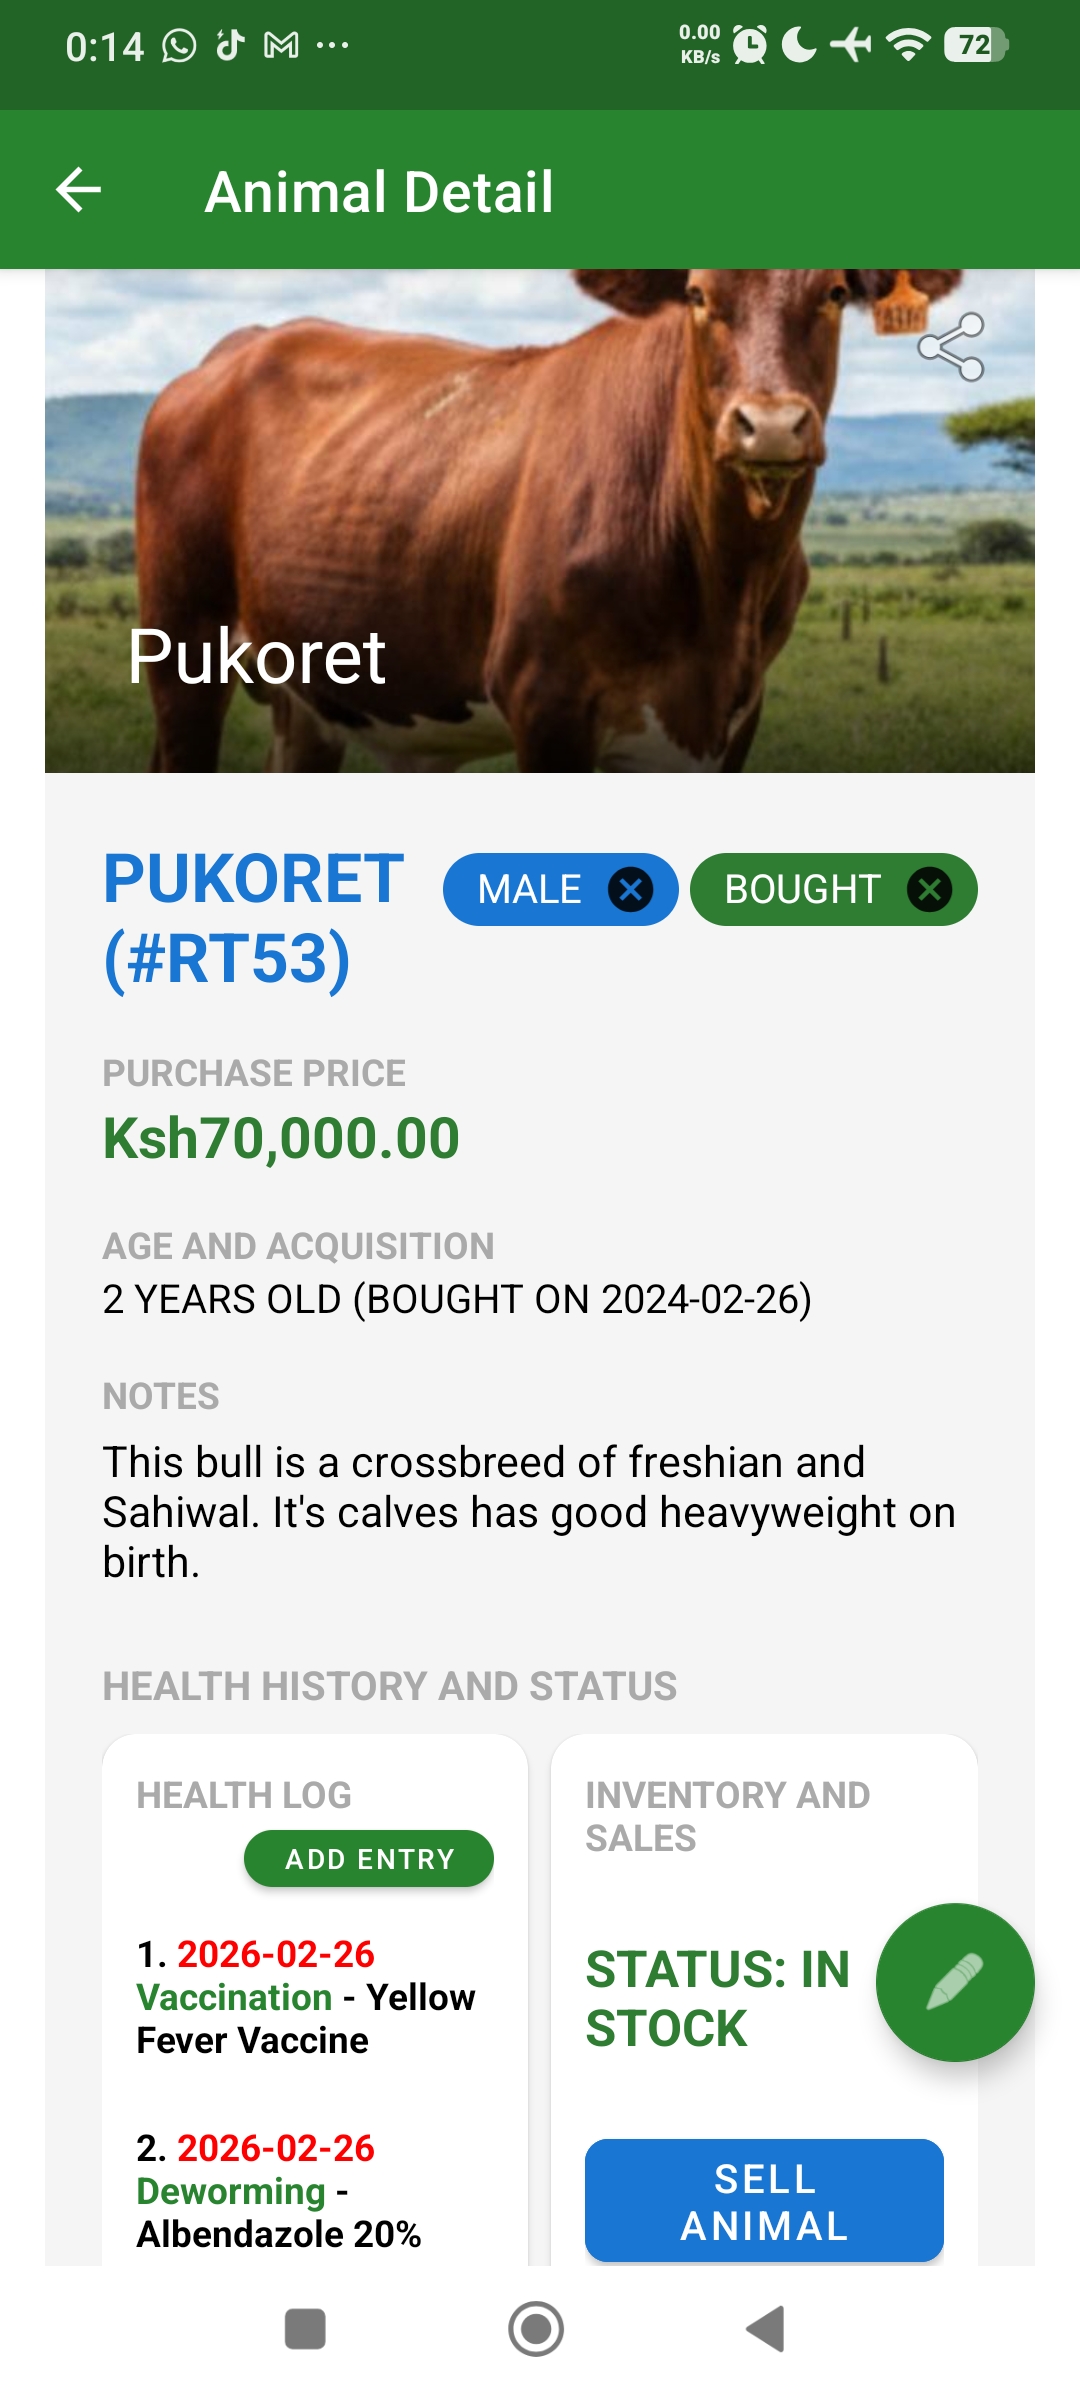Tap the WhatsApp notification icon

[180, 45]
